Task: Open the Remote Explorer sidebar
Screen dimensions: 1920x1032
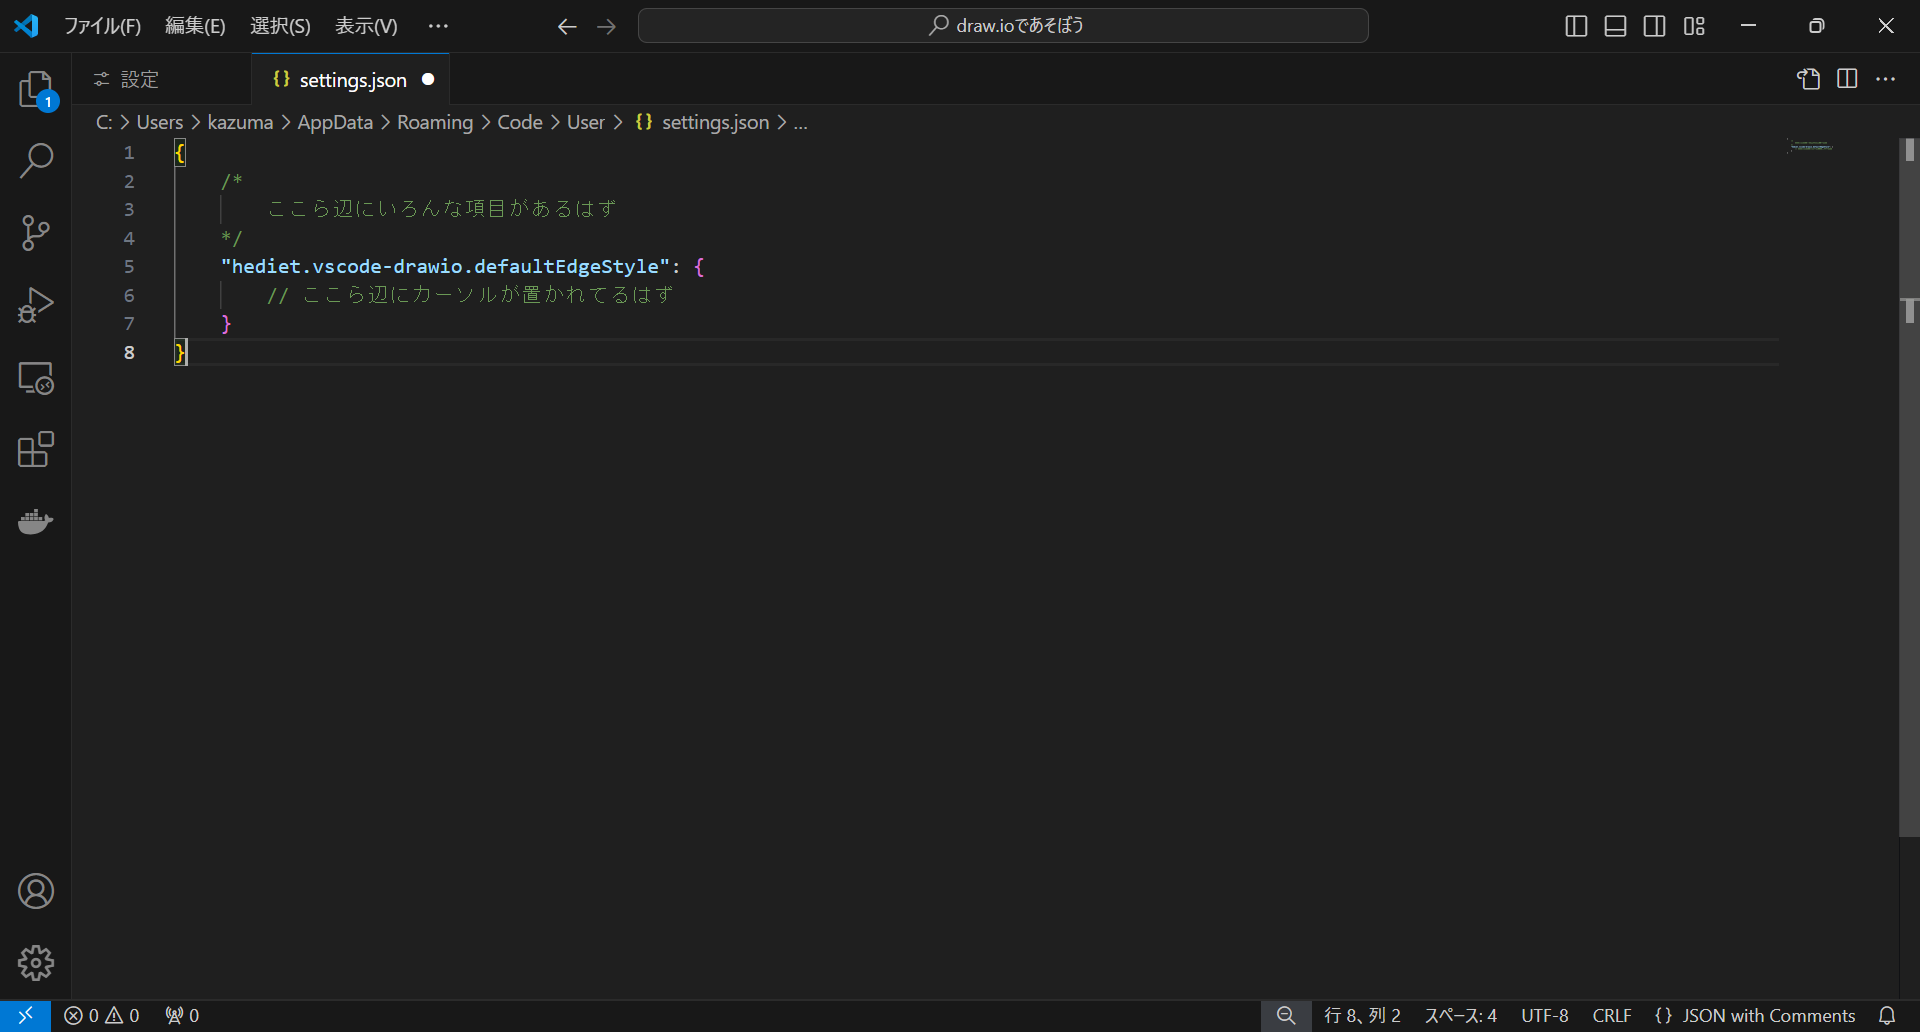Action: tap(35, 378)
